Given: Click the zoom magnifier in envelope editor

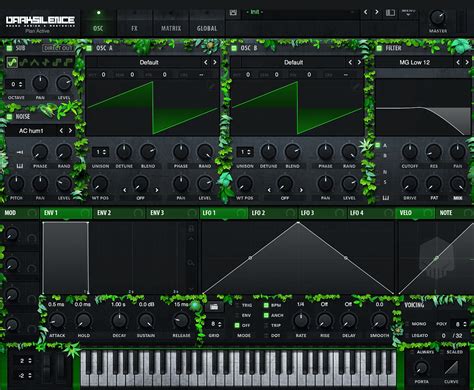Looking at the screenshot, I should pyautogui.click(x=191, y=263).
